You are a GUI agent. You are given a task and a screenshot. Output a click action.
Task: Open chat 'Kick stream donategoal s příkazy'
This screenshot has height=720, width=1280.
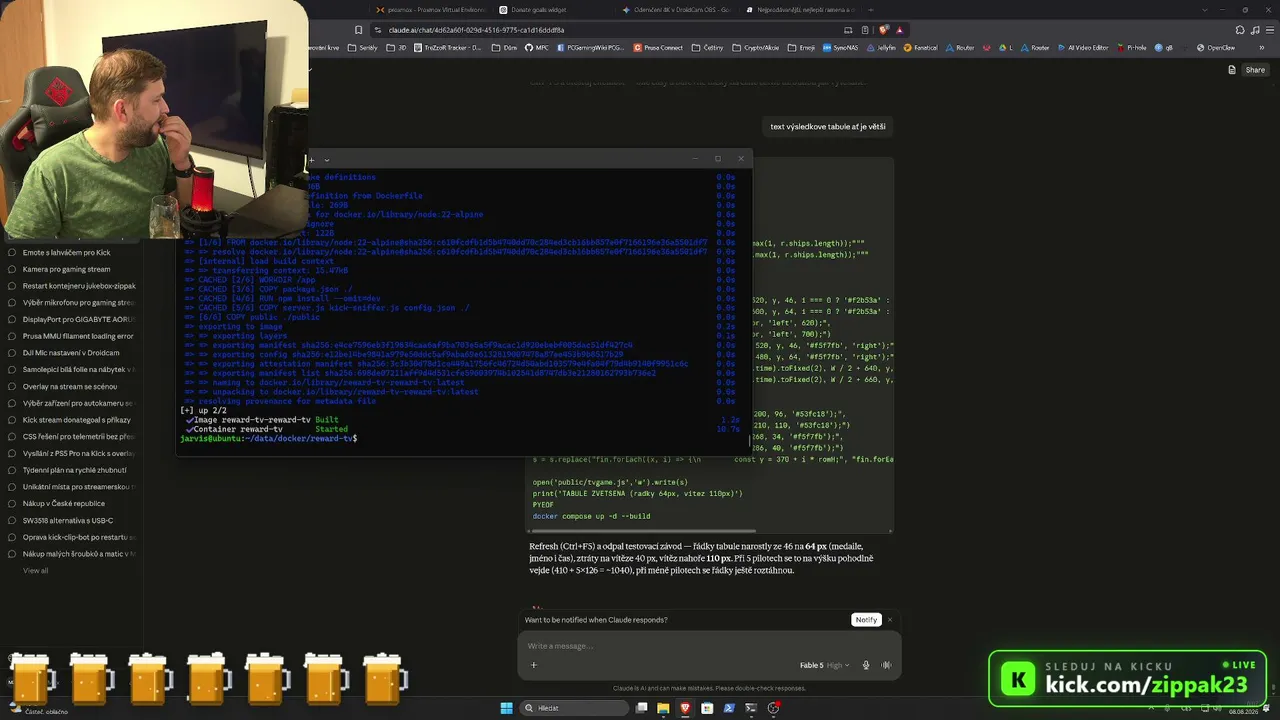[72, 420]
